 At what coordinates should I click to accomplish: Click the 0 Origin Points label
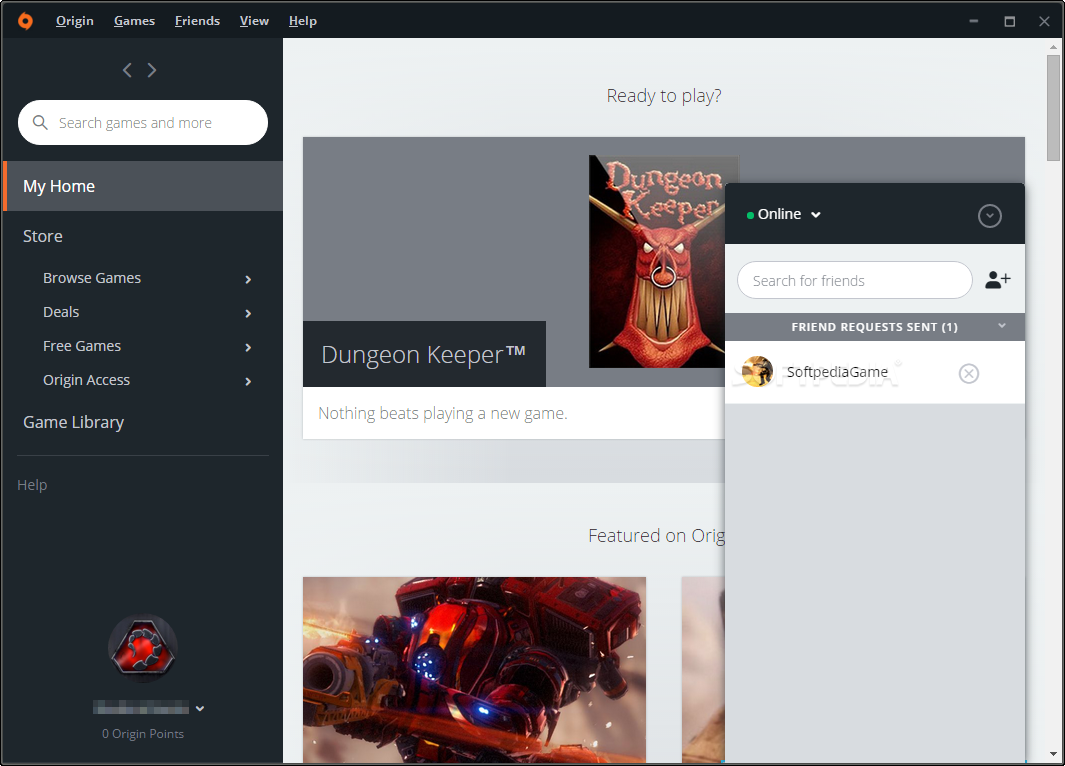143,733
